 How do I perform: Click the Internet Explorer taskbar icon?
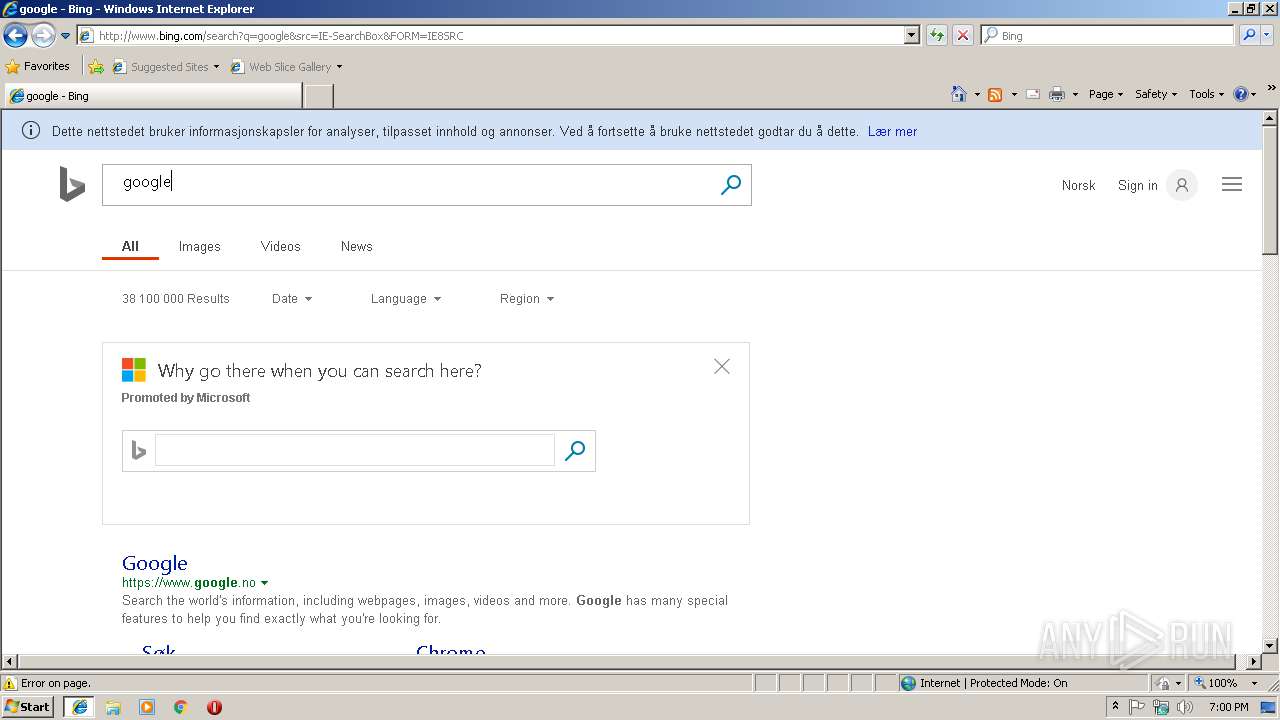click(x=80, y=707)
